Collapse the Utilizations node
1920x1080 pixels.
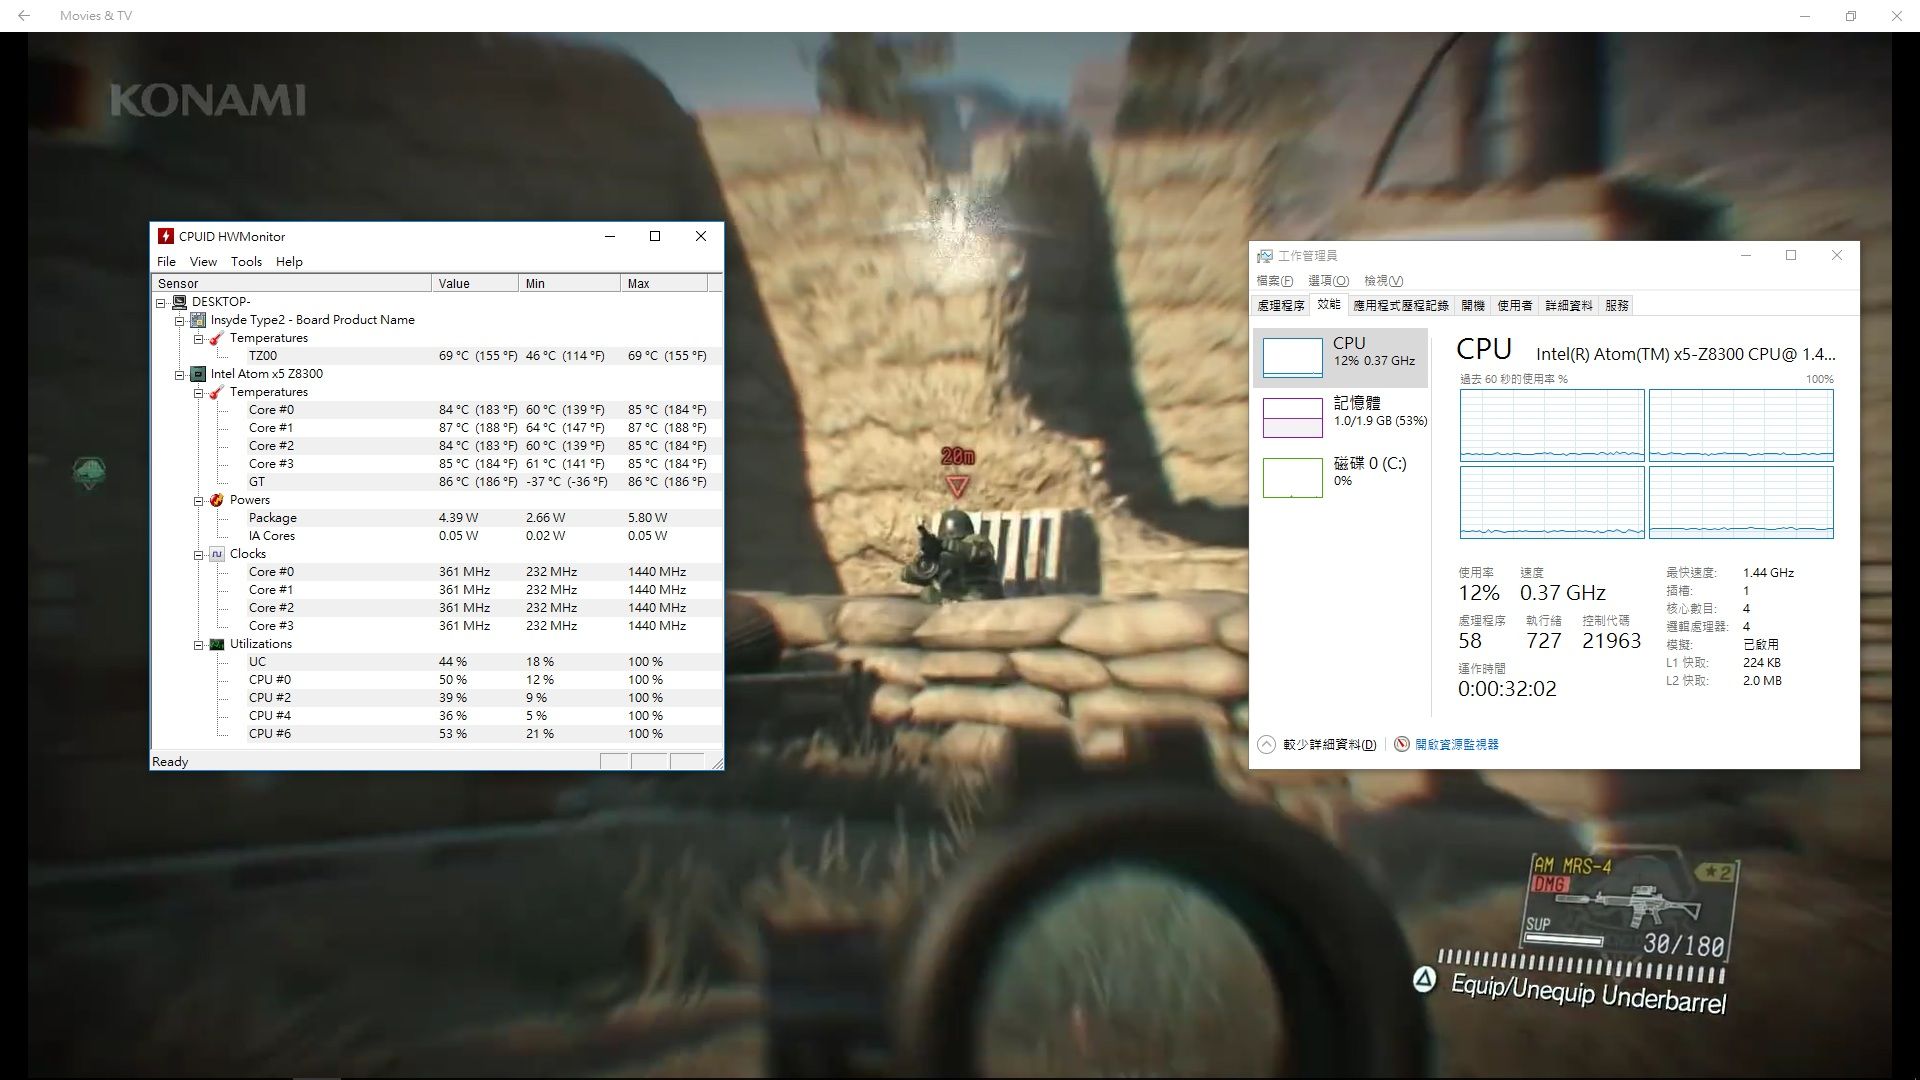(x=199, y=644)
